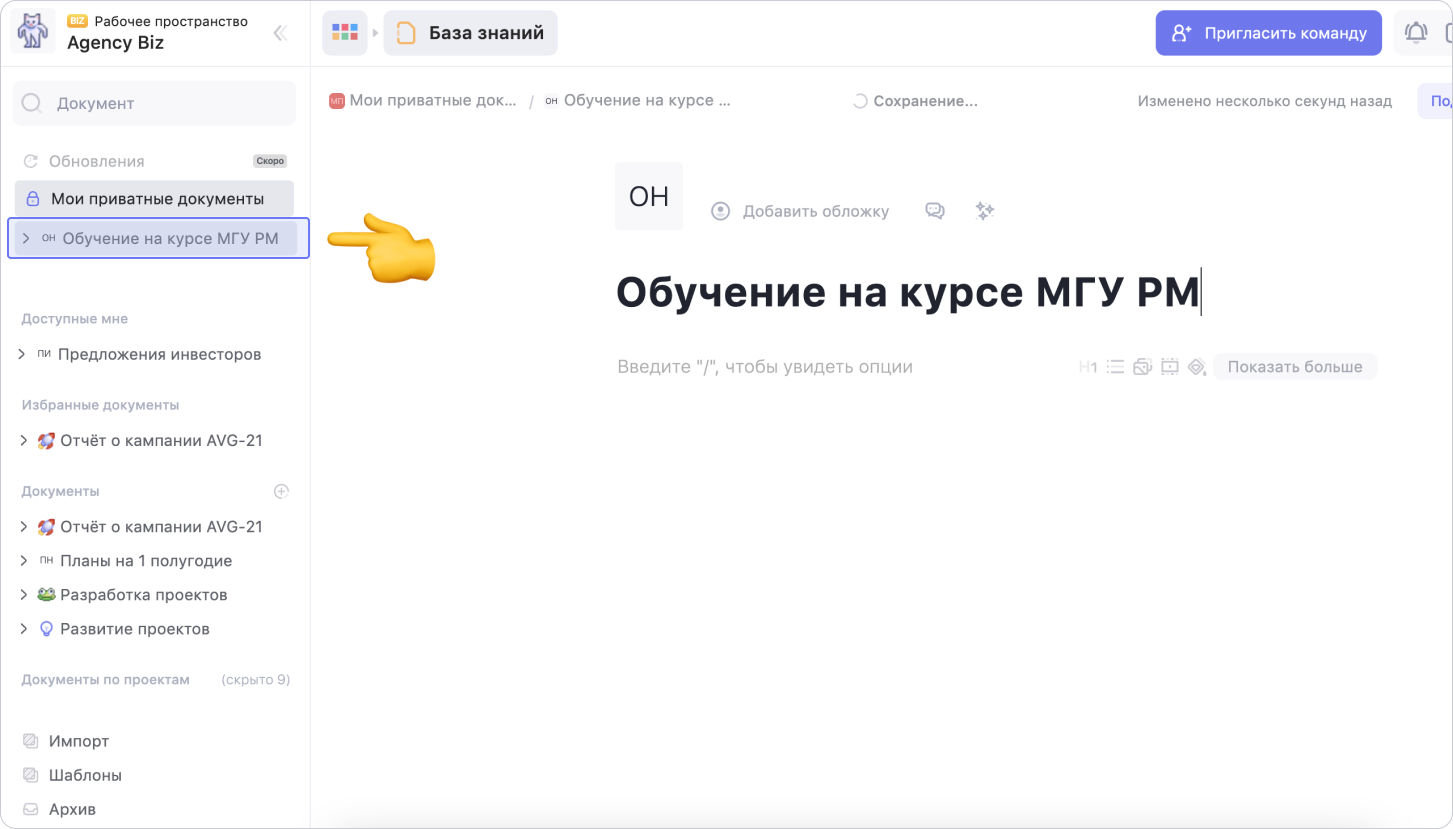Expand 'Предложения инвесторов' tree item
The image size is (1453, 829).
(x=24, y=354)
